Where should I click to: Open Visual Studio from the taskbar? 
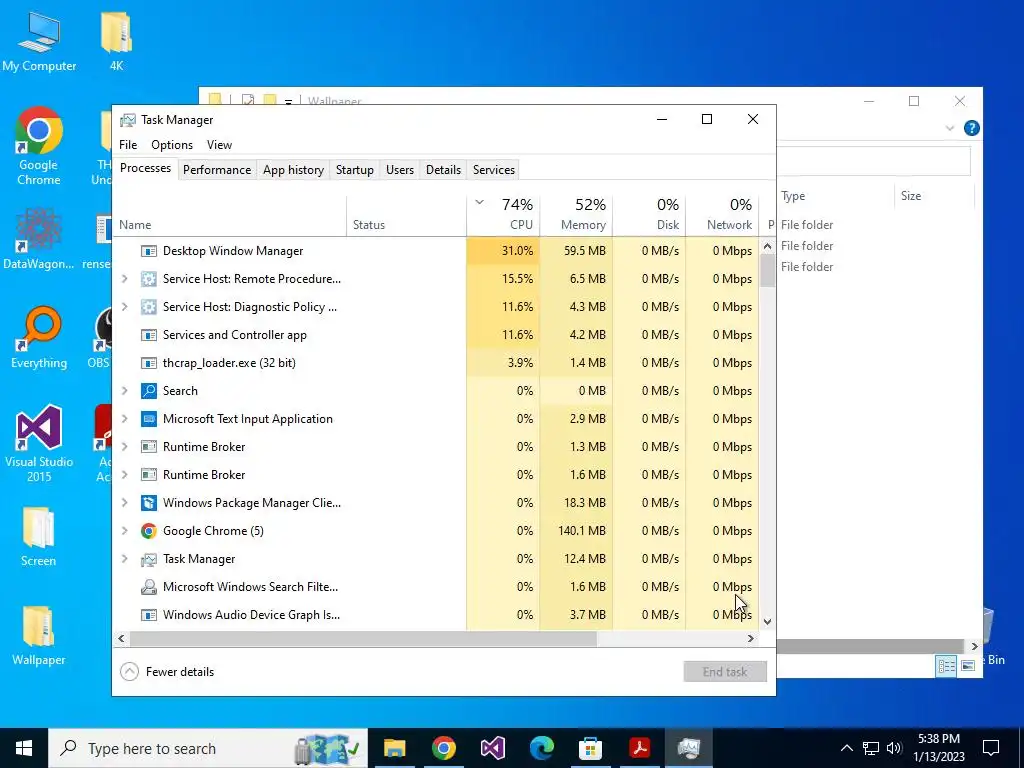[492, 748]
